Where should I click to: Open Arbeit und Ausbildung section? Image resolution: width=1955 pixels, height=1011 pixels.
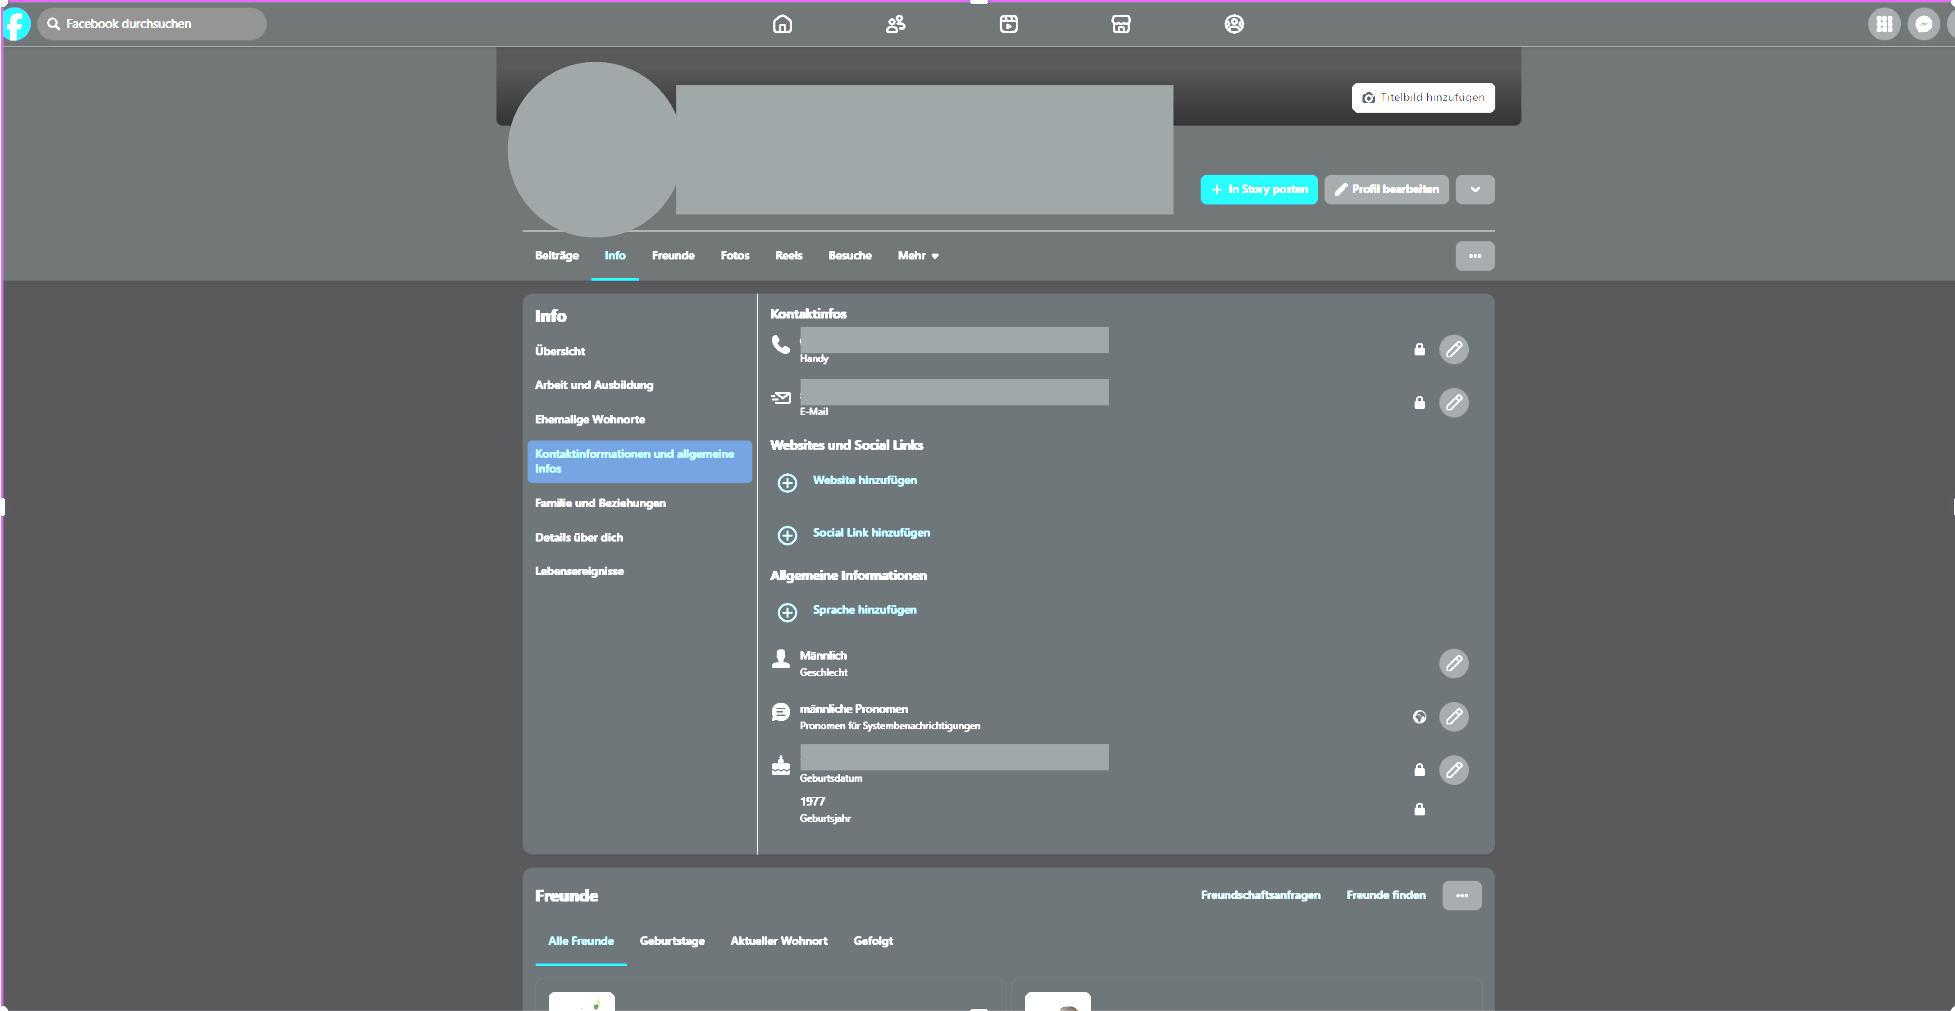click(x=594, y=385)
